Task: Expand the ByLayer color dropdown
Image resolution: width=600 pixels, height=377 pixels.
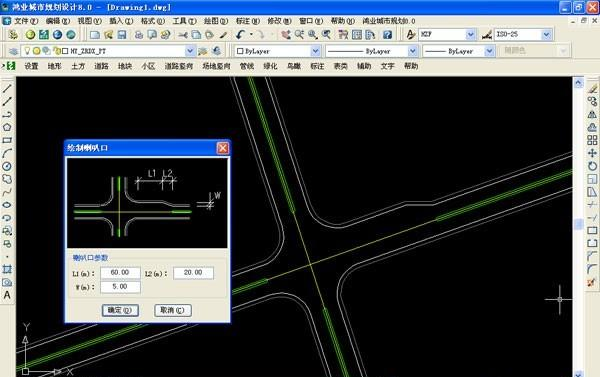Action: coord(315,51)
